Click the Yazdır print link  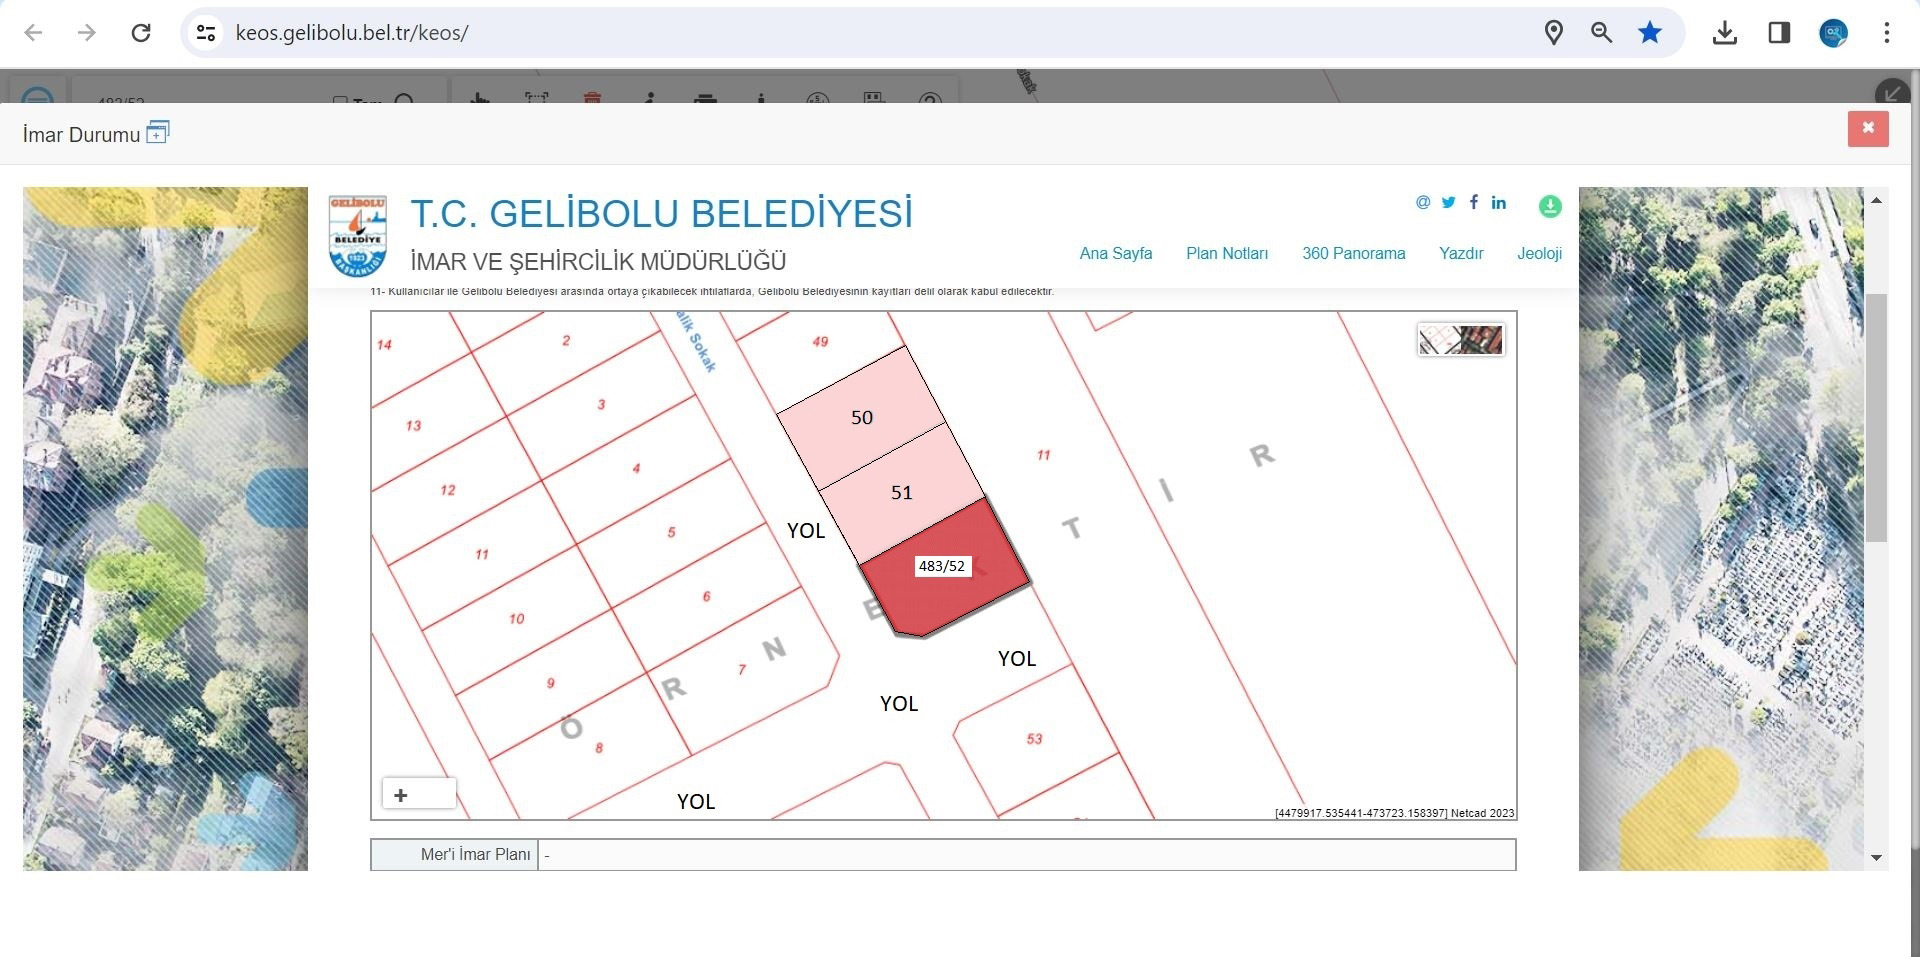[1460, 254]
